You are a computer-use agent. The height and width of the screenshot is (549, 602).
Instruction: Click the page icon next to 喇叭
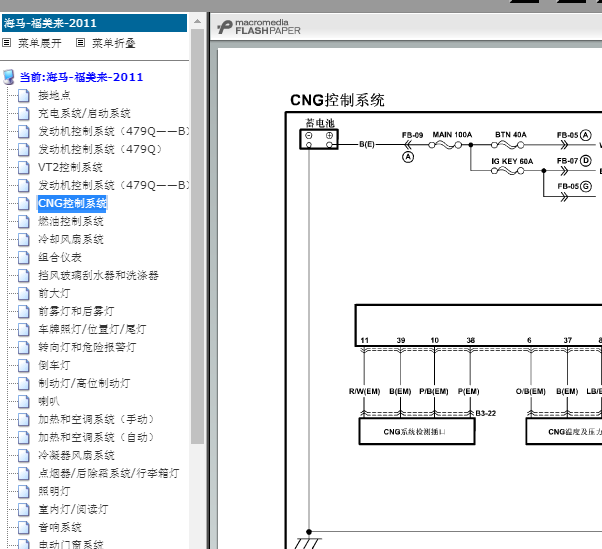(23, 402)
